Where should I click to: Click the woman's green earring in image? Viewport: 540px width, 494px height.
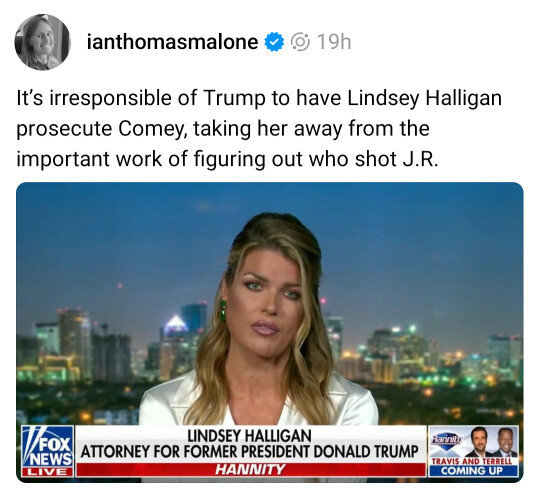223,311
